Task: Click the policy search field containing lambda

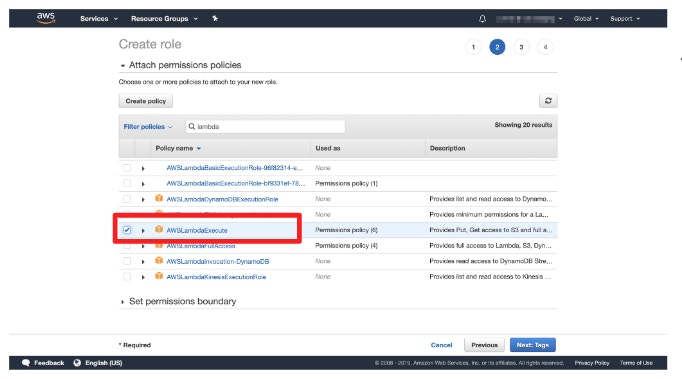Action: click(x=265, y=127)
